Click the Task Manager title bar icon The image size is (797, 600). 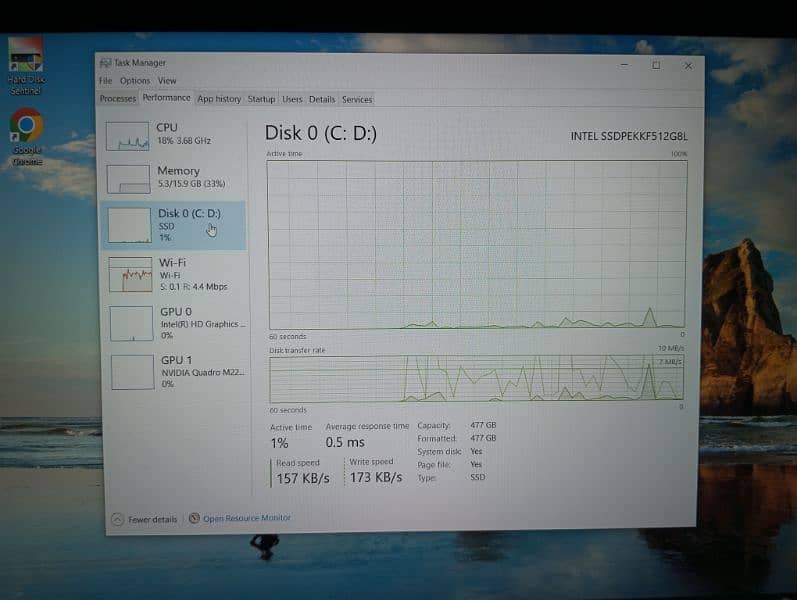tap(105, 63)
